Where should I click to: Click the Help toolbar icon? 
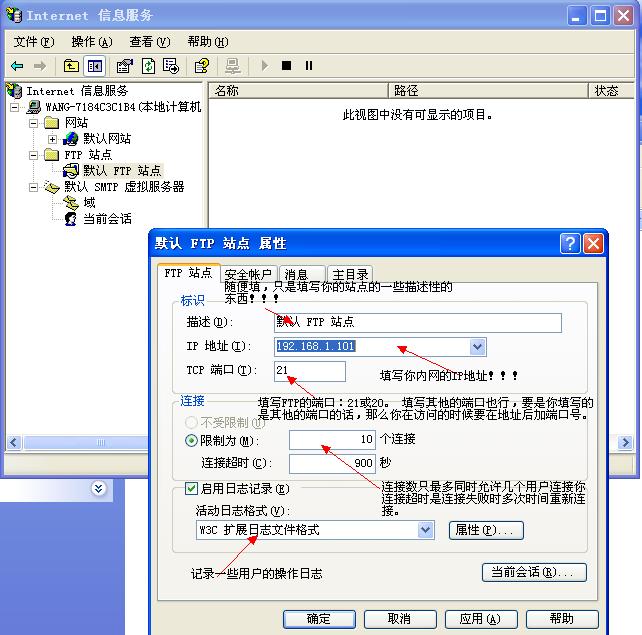[201, 66]
